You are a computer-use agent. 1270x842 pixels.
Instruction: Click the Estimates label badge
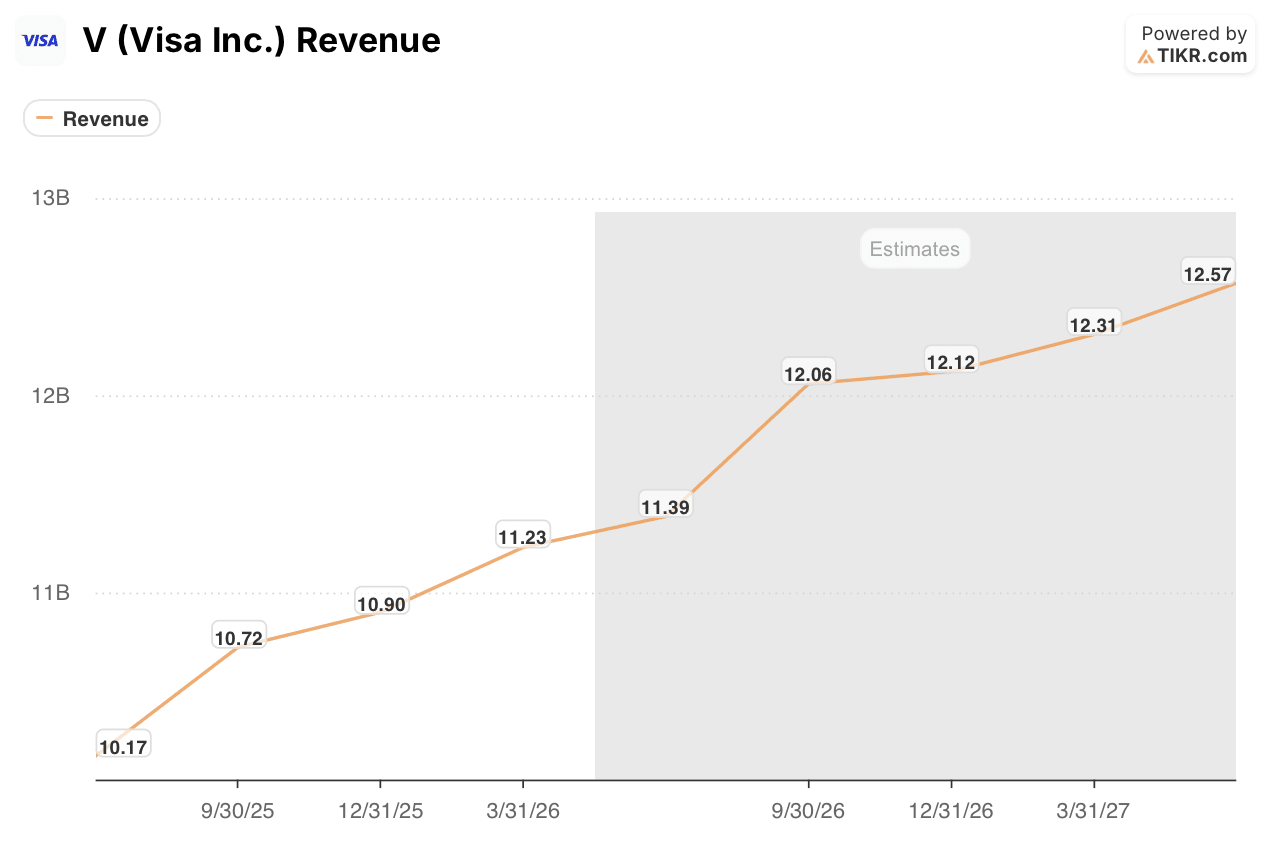(915, 249)
